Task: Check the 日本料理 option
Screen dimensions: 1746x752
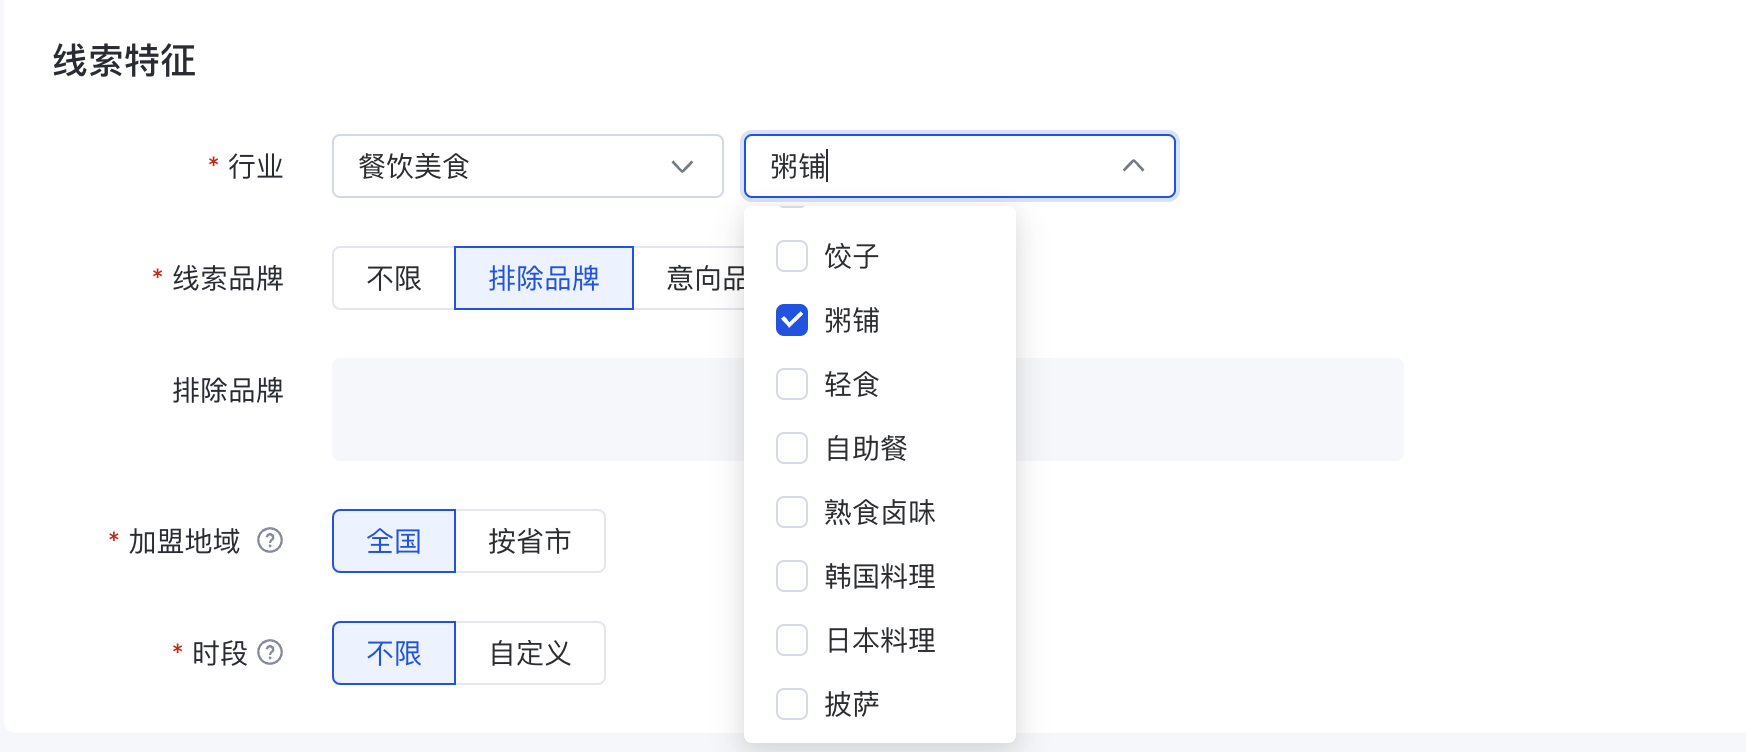Action: click(792, 640)
